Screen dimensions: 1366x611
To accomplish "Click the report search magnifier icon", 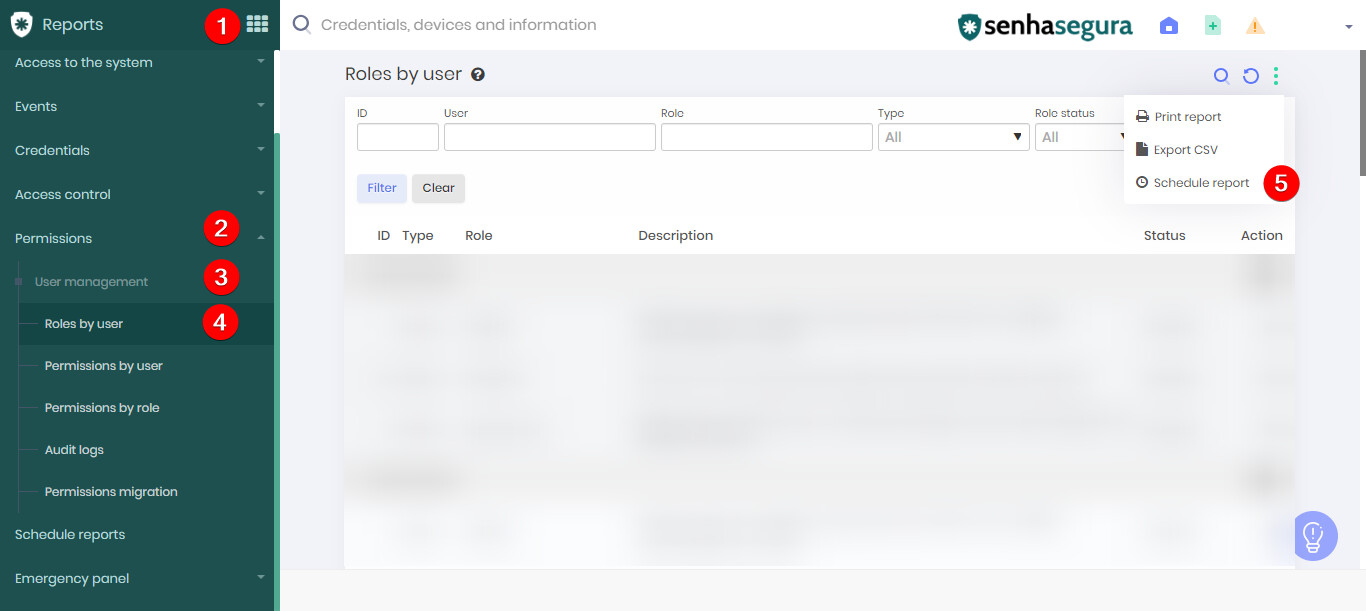I will point(1221,75).
